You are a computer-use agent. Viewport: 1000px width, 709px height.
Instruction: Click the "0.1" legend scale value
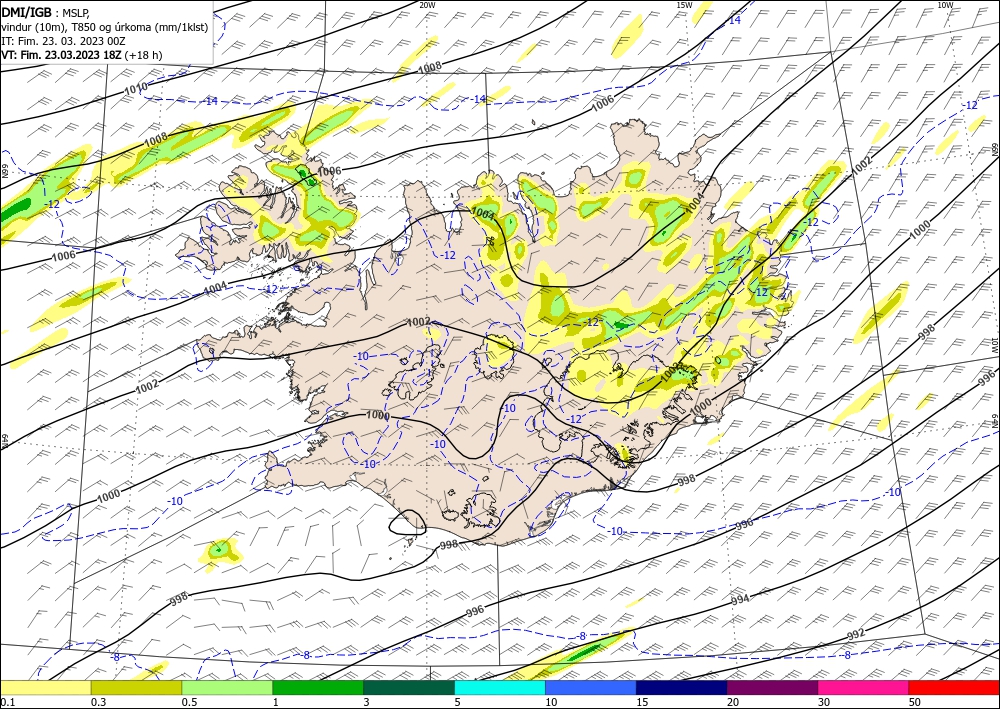coord(7,702)
